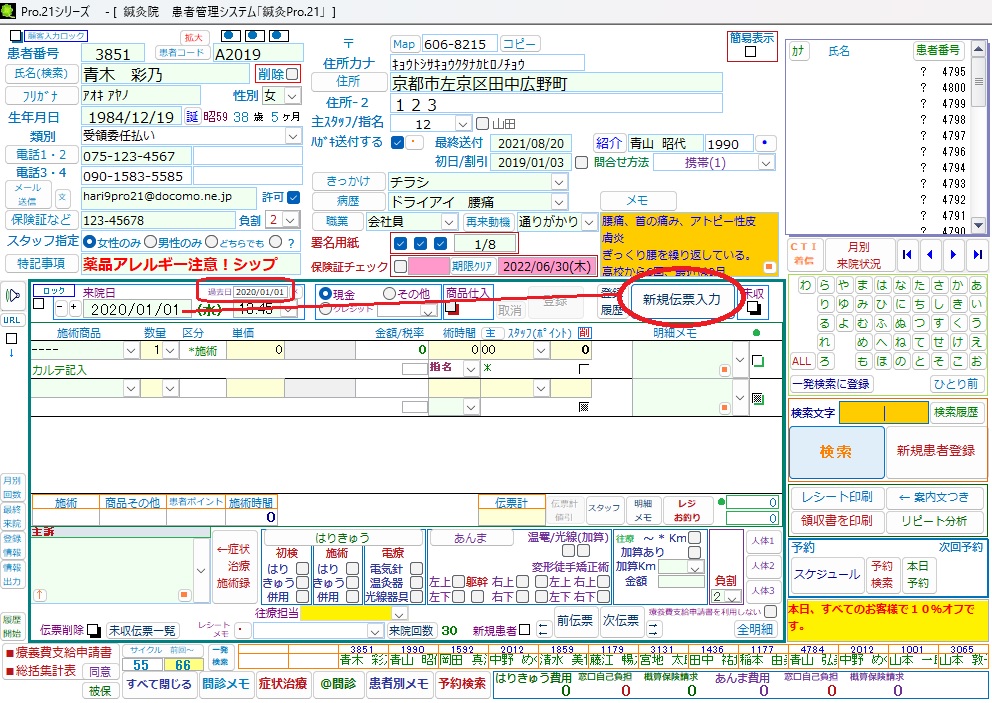Select the あんま treatment section header

coord(471,538)
